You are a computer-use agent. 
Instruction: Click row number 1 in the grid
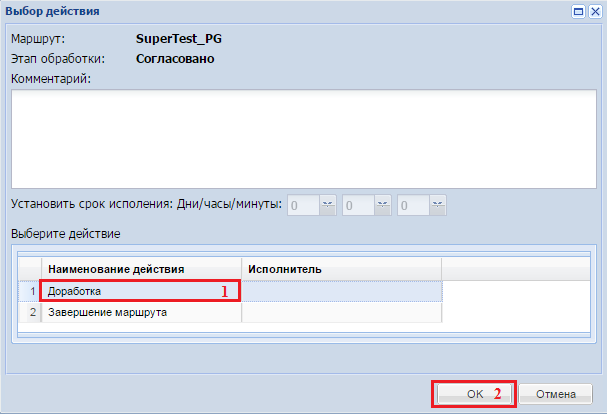32,291
